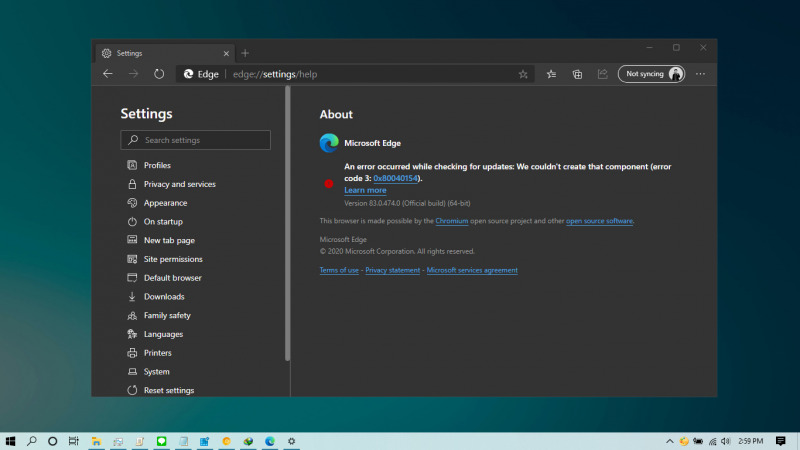Close the Settings tab
The width and height of the screenshot is (800, 450).
pos(226,54)
